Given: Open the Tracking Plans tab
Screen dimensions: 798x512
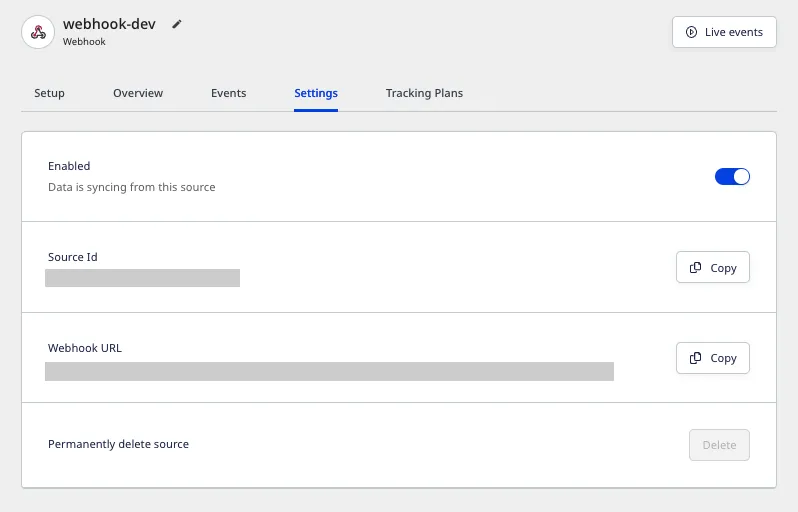Looking at the screenshot, I should click(x=424, y=93).
